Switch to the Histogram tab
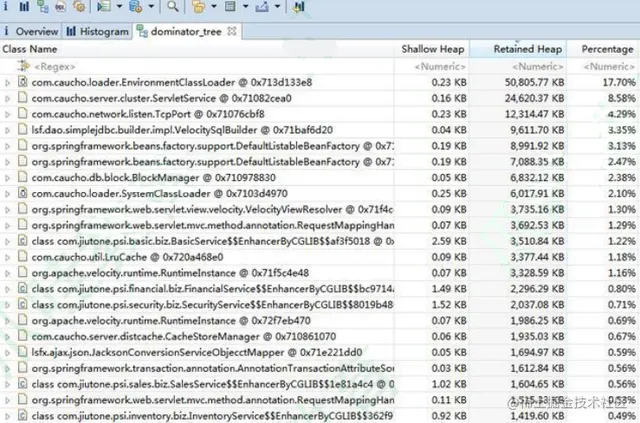Screen dimensions: 640x423 [97, 31]
